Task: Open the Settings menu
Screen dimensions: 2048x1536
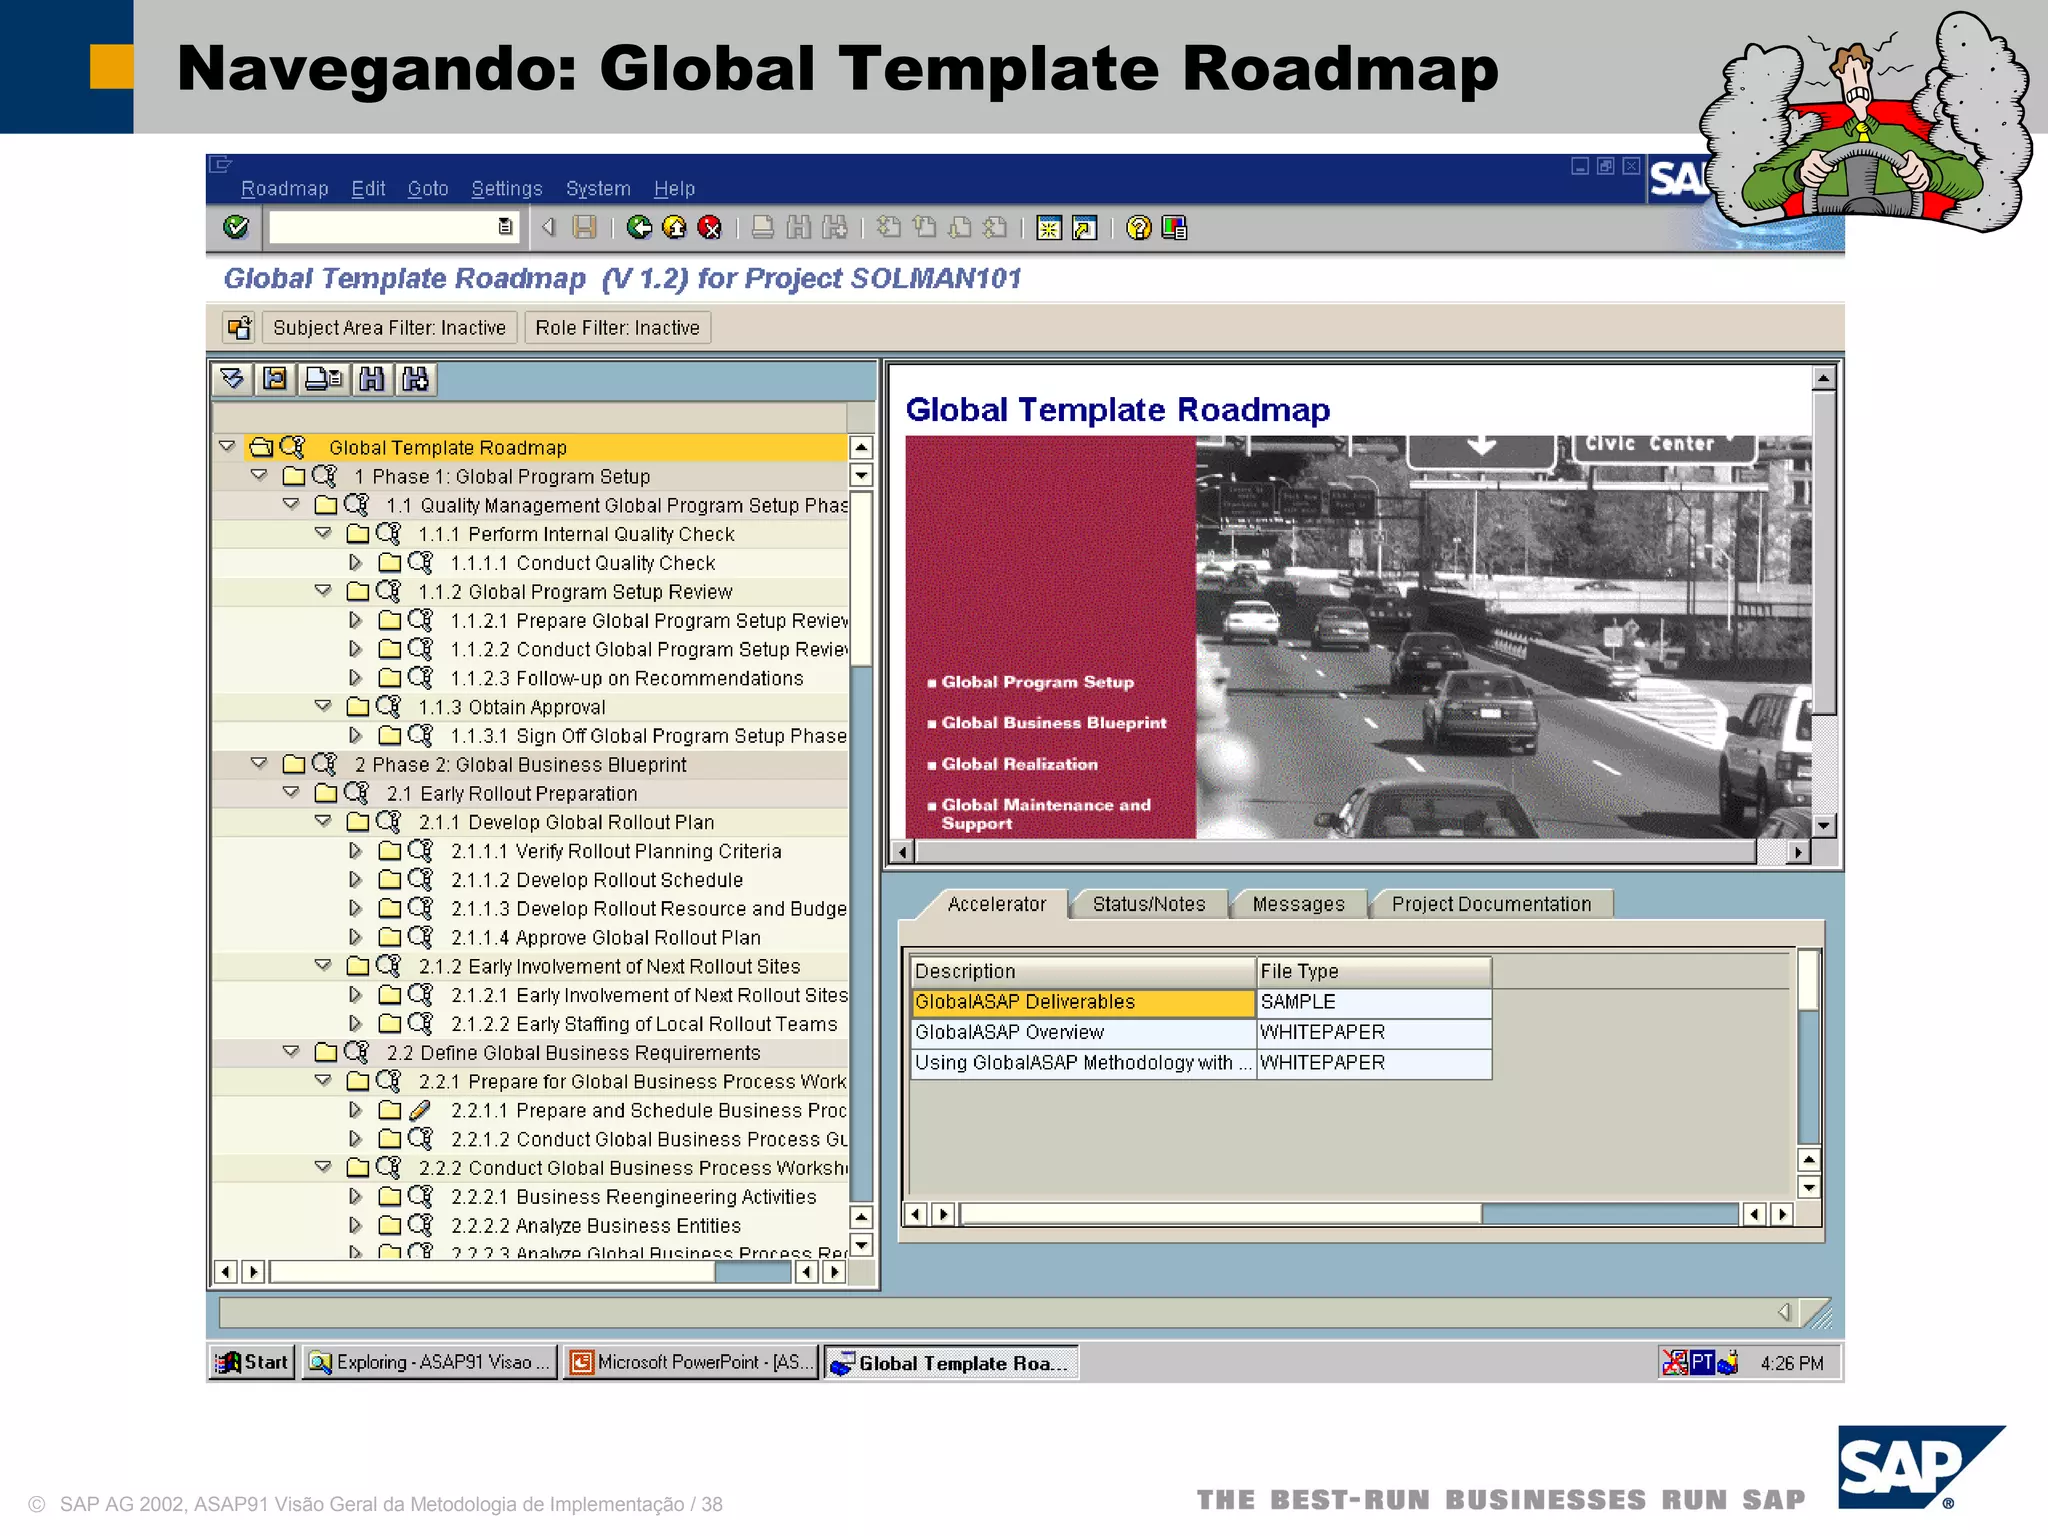Action: [507, 188]
